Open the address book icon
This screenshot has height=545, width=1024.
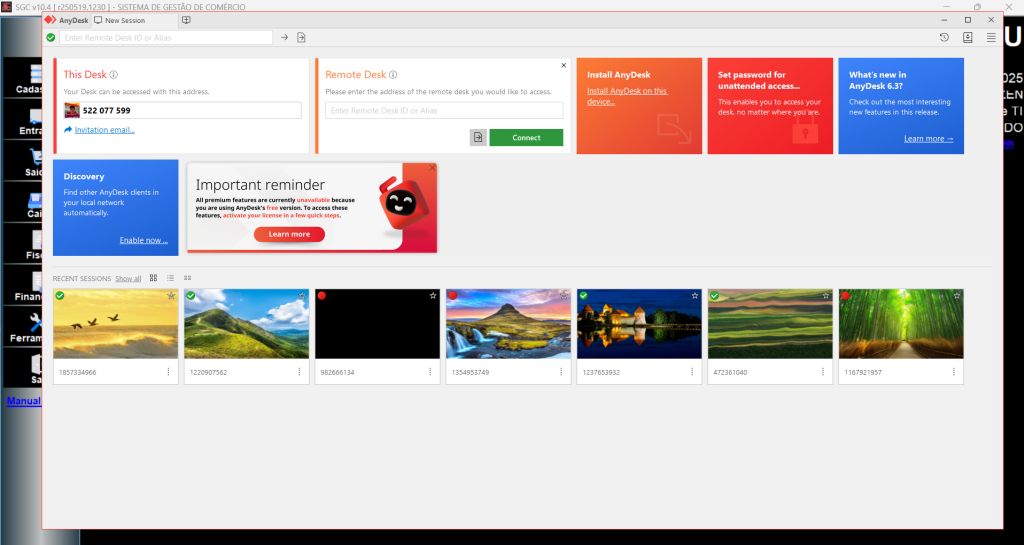968,38
